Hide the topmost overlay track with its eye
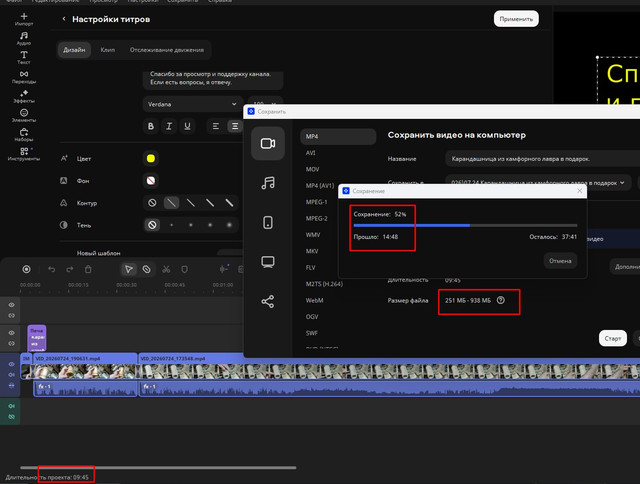This screenshot has height=484, width=640. tap(11, 305)
